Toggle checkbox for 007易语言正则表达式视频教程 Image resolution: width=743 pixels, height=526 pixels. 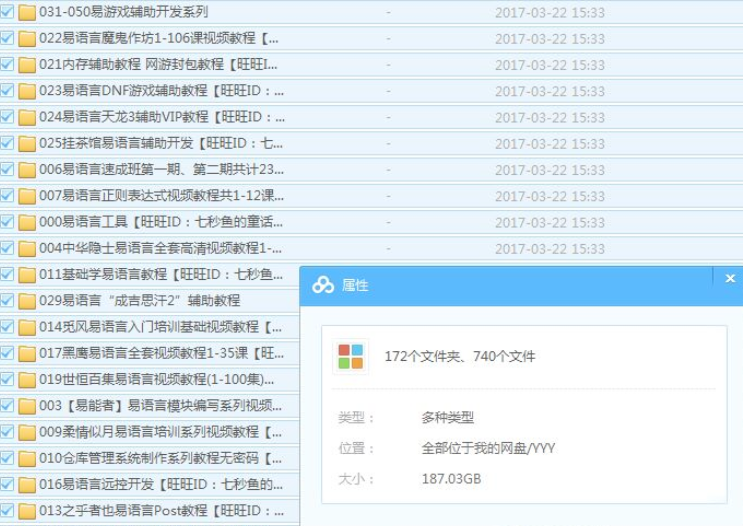pos(7,195)
